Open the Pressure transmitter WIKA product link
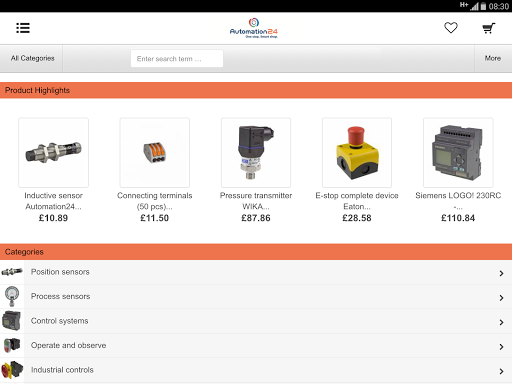The image size is (512, 384). [x=256, y=201]
